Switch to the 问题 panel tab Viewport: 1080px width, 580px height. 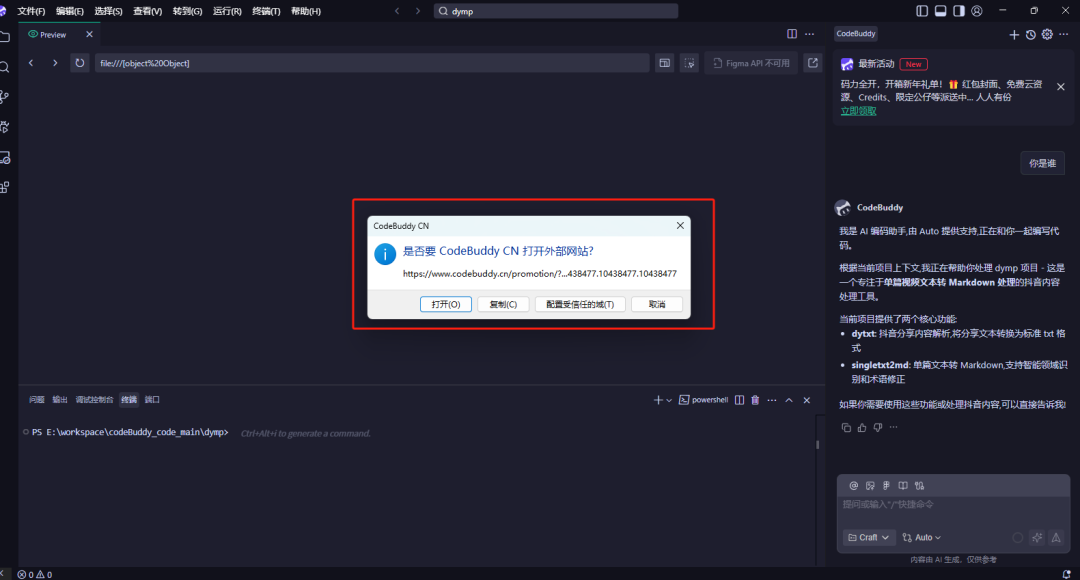click(x=37, y=400)
